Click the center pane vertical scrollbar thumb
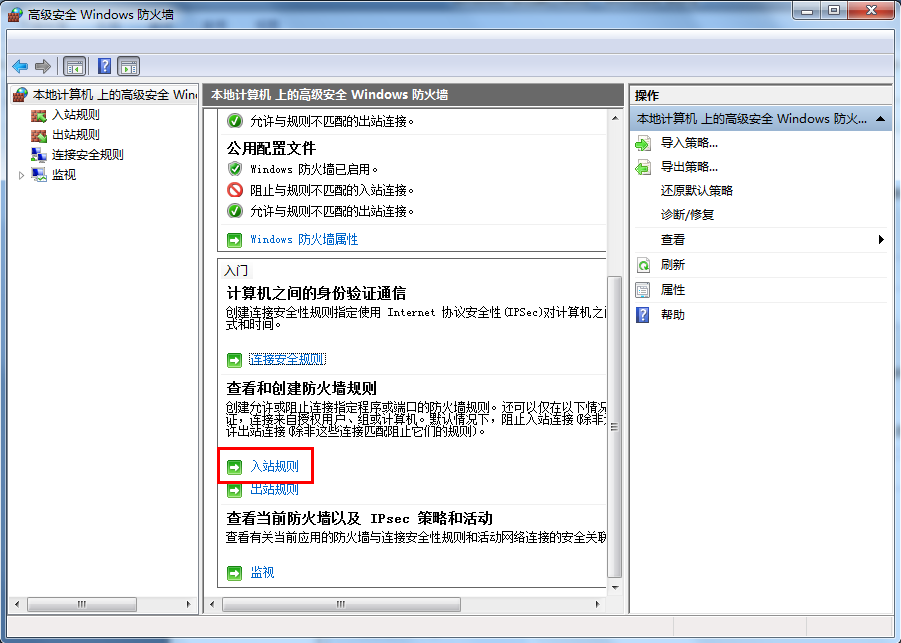This screenshot has height=643, width=901. (x=614, y=426)
